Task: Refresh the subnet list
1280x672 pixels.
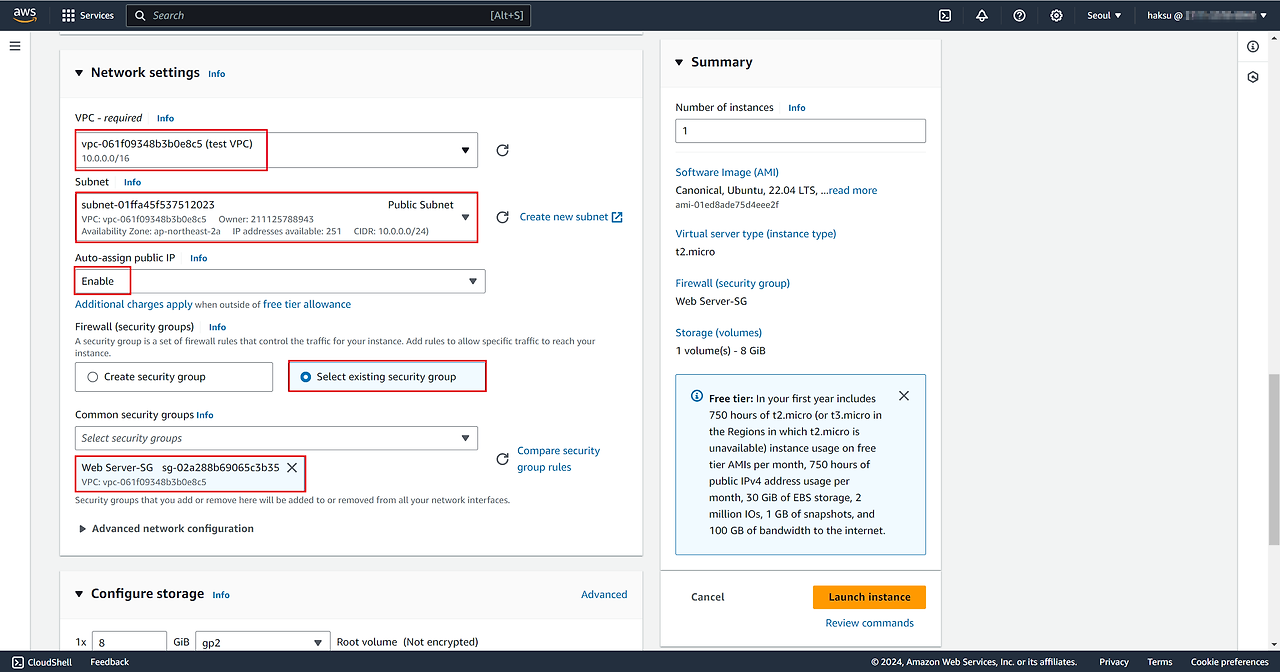Action: (x=503, y=217)
